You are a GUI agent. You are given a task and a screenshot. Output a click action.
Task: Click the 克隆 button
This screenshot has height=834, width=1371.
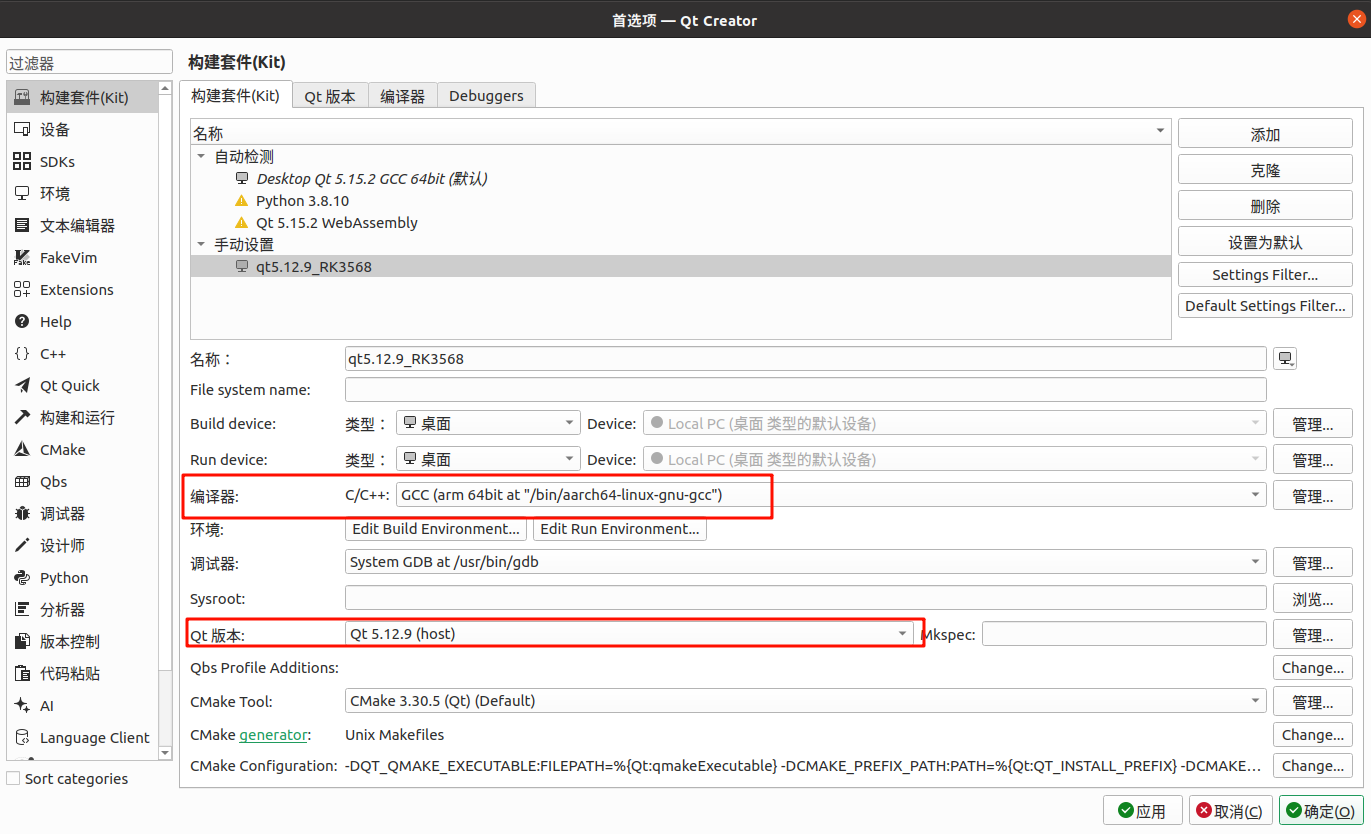pyautogui.click(x=1265, y=171)
